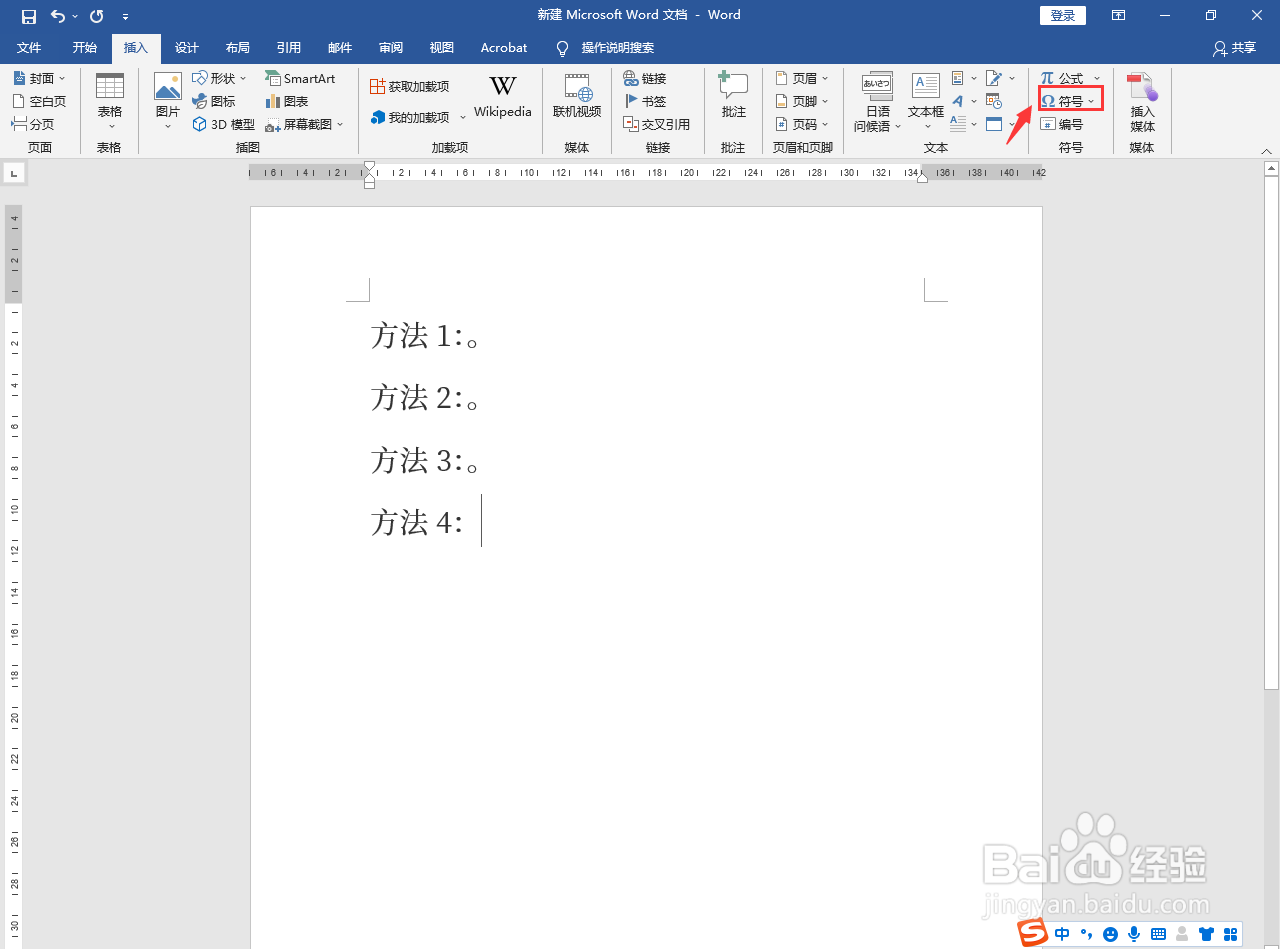Switch to the 设计 tab

point(187,47)
